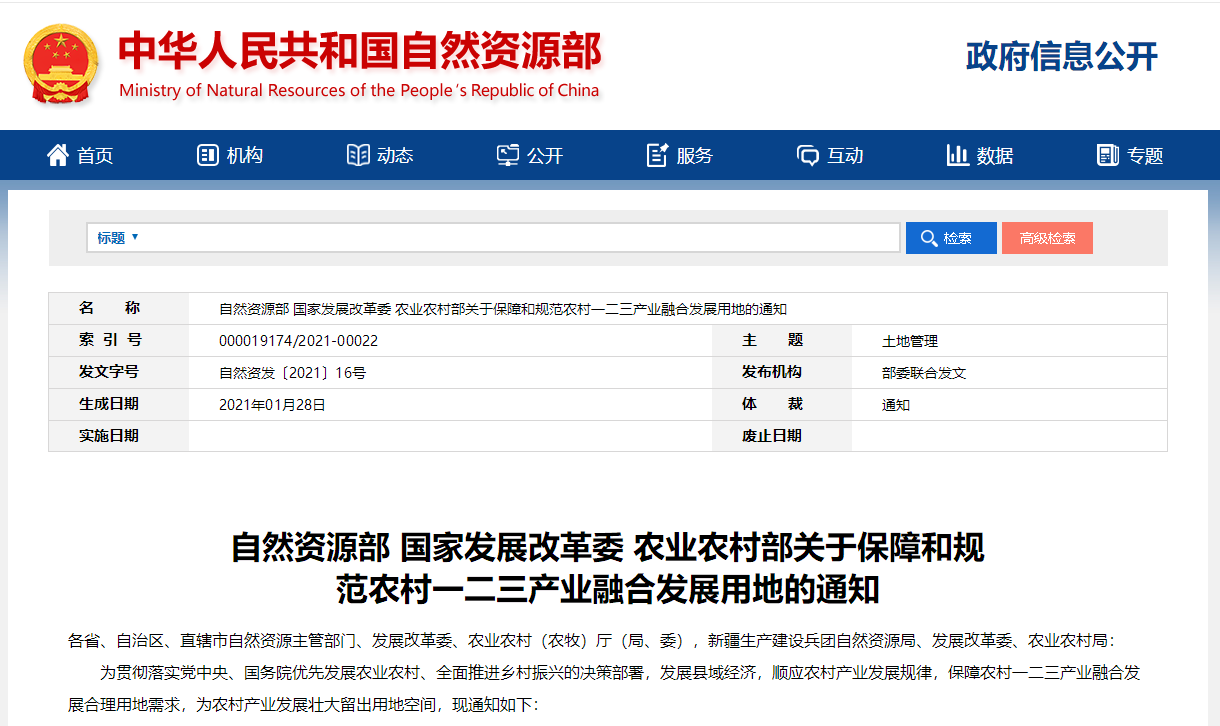
Task: Click the recipients paragraph starting 各省、自治区
Action: (x=591, y=641)
